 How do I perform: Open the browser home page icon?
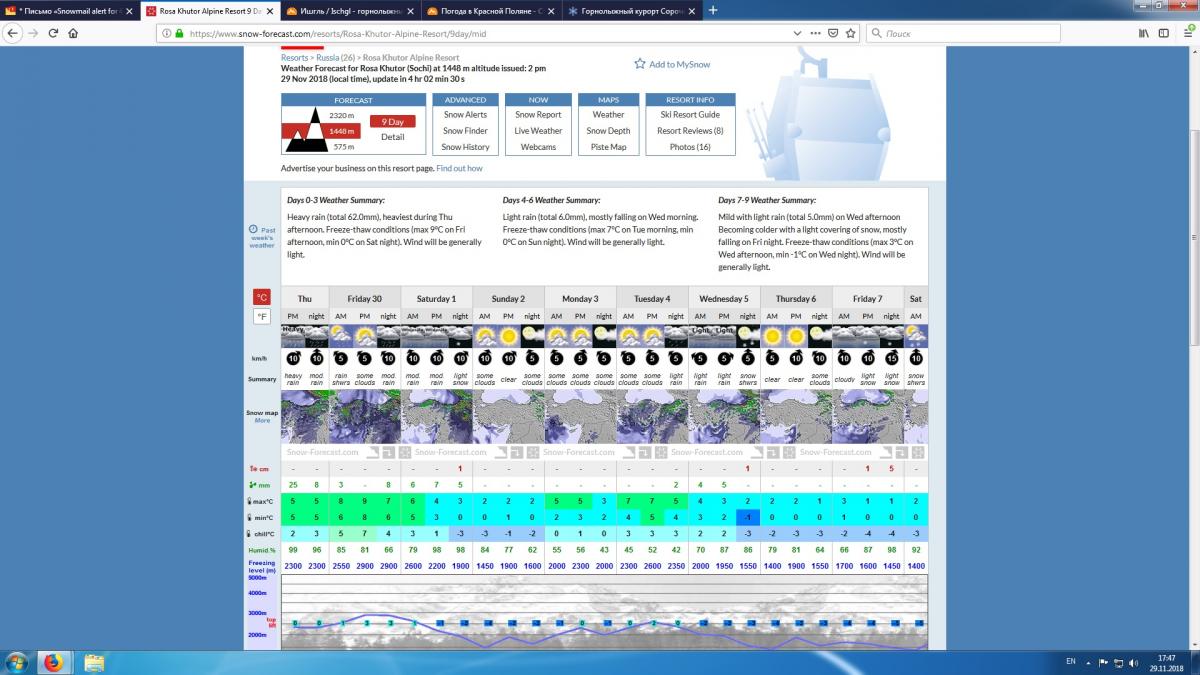(x=73, y=33)
